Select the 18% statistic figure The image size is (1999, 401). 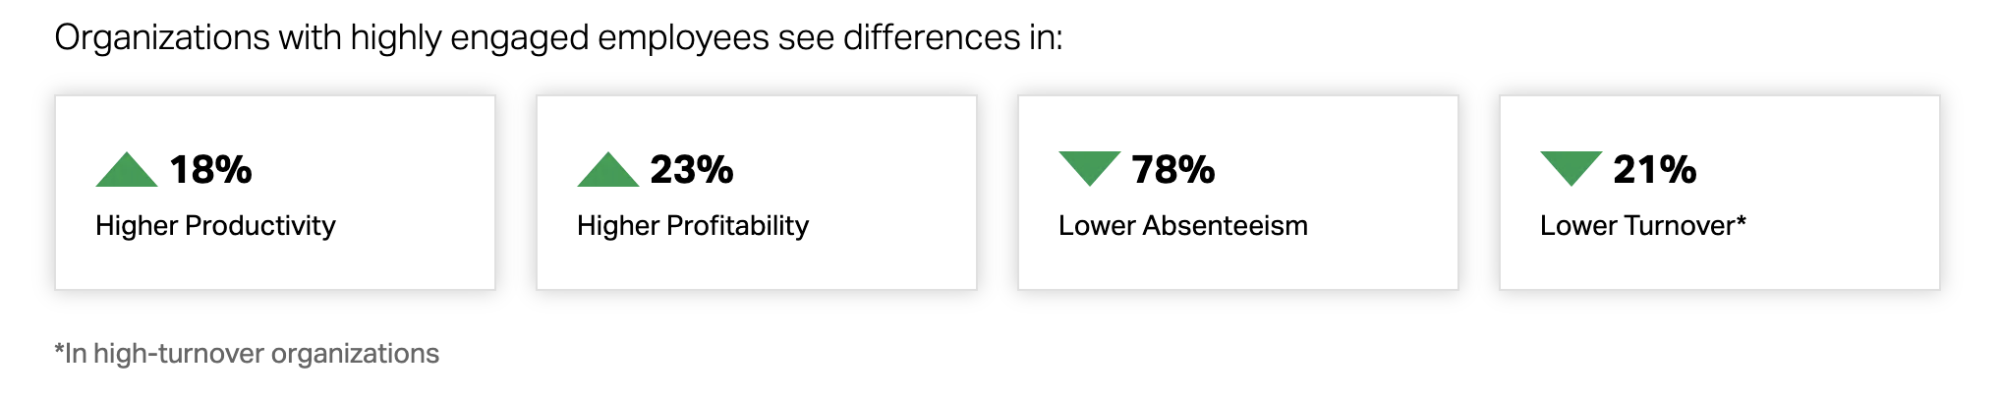pos(211,170)
